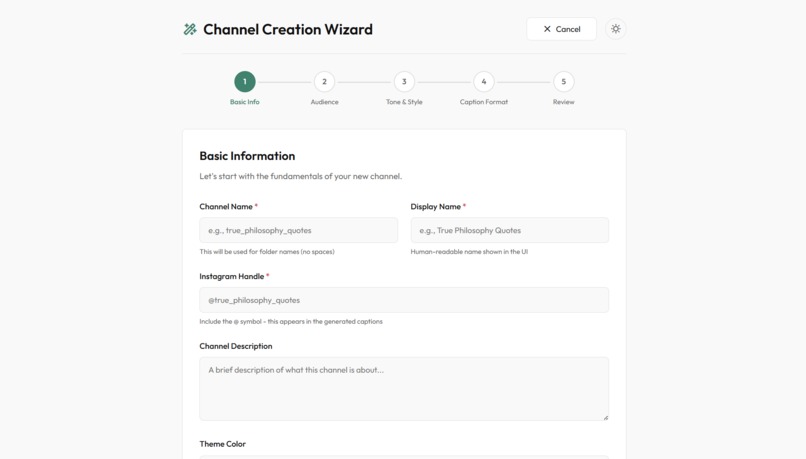This screenshot has width=806, height=459.
Task: Click hint 'This will be used for folder names'
Action: coord(267,252)
